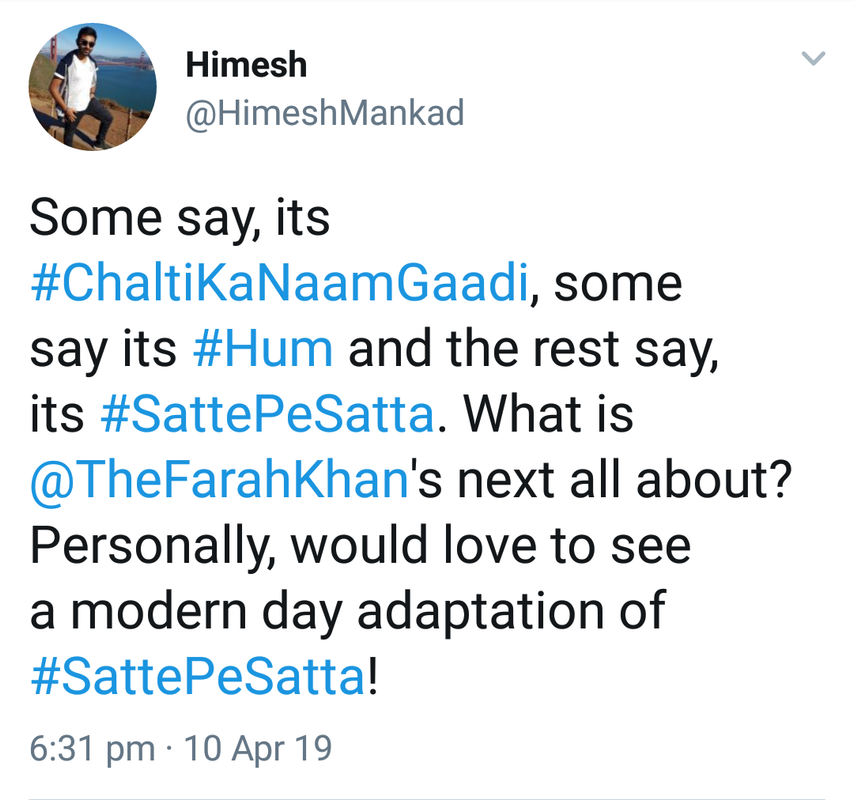The width and height of the screenshot is (854, 800).
Task: Tap the line 'Personally, would love to see'
Action: click(x=361, y=547)
